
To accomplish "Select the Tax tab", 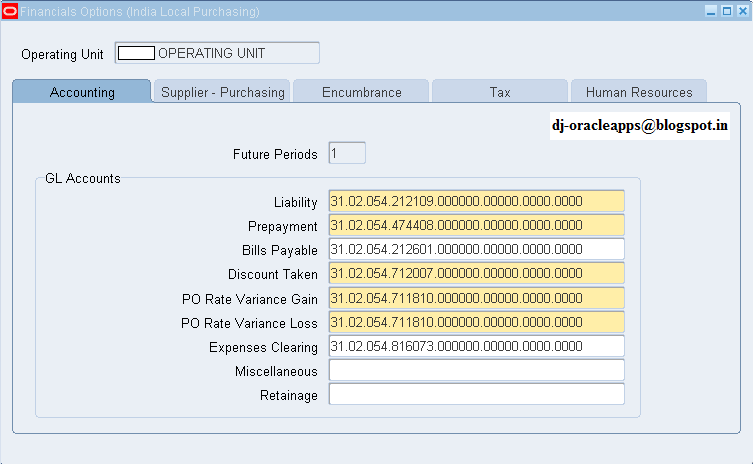I will coord(500,91).
